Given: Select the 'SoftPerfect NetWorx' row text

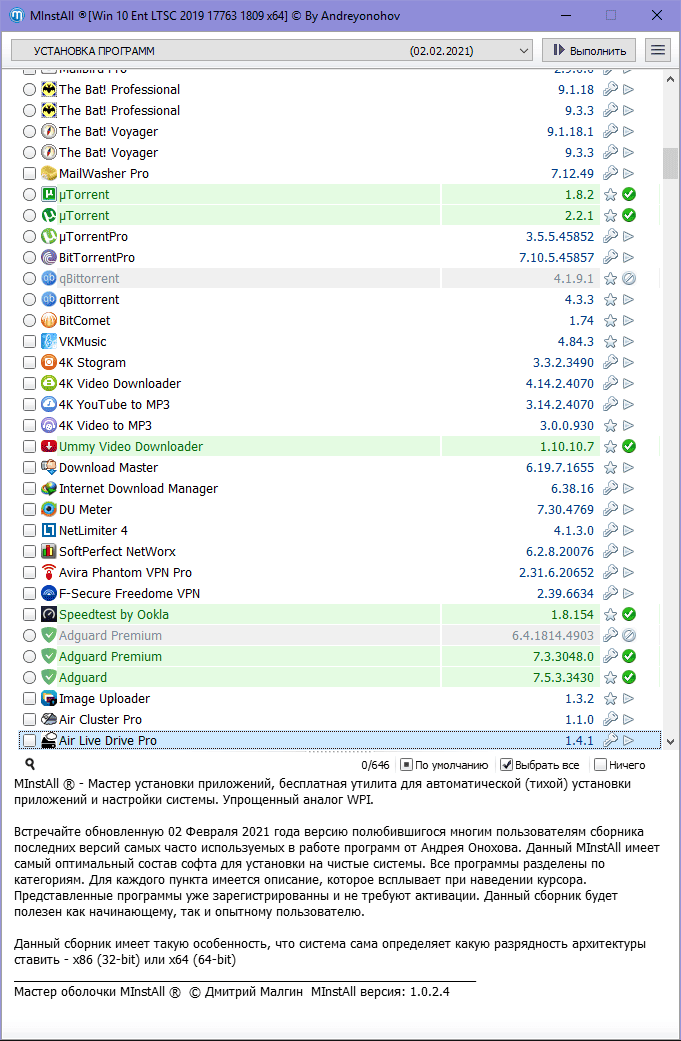Looking at the screenshot, I should (117, 552).
